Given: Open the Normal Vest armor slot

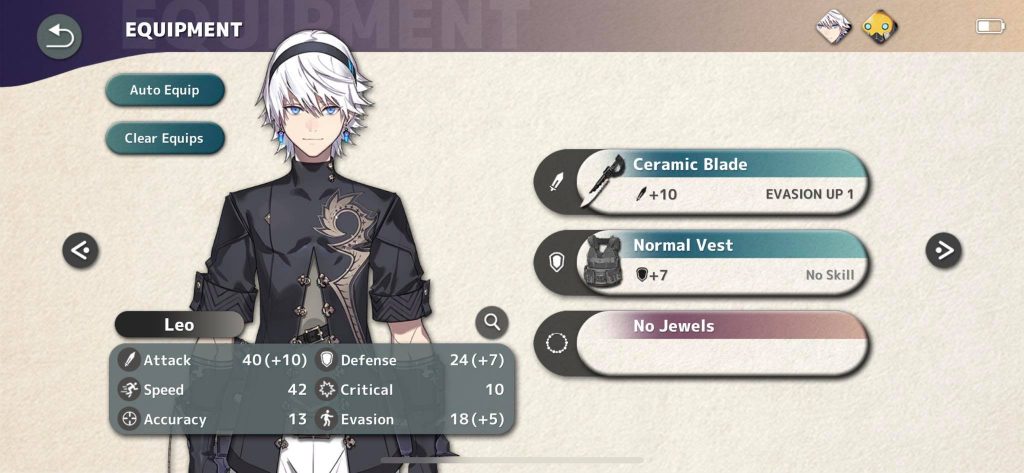Looking at the screenshot, I should [x=701, y=263].
